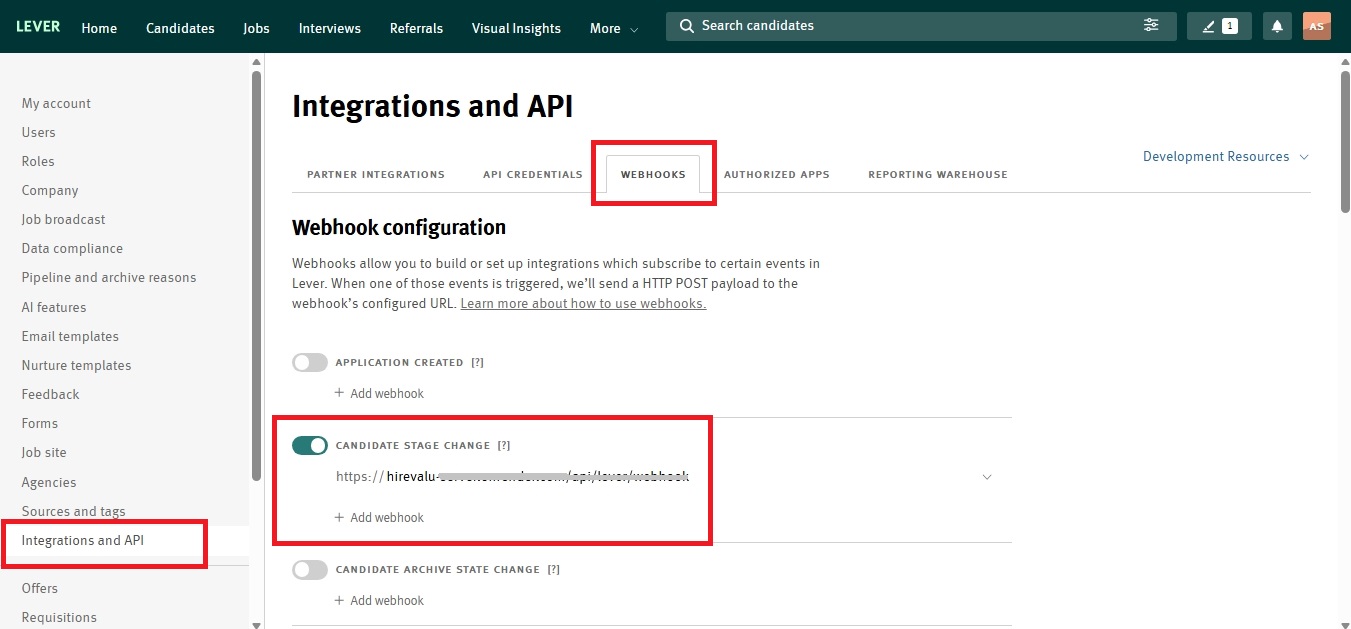Open the Candidates nav item
This screenshot has height=629, width=1351.
pos(180,28)
